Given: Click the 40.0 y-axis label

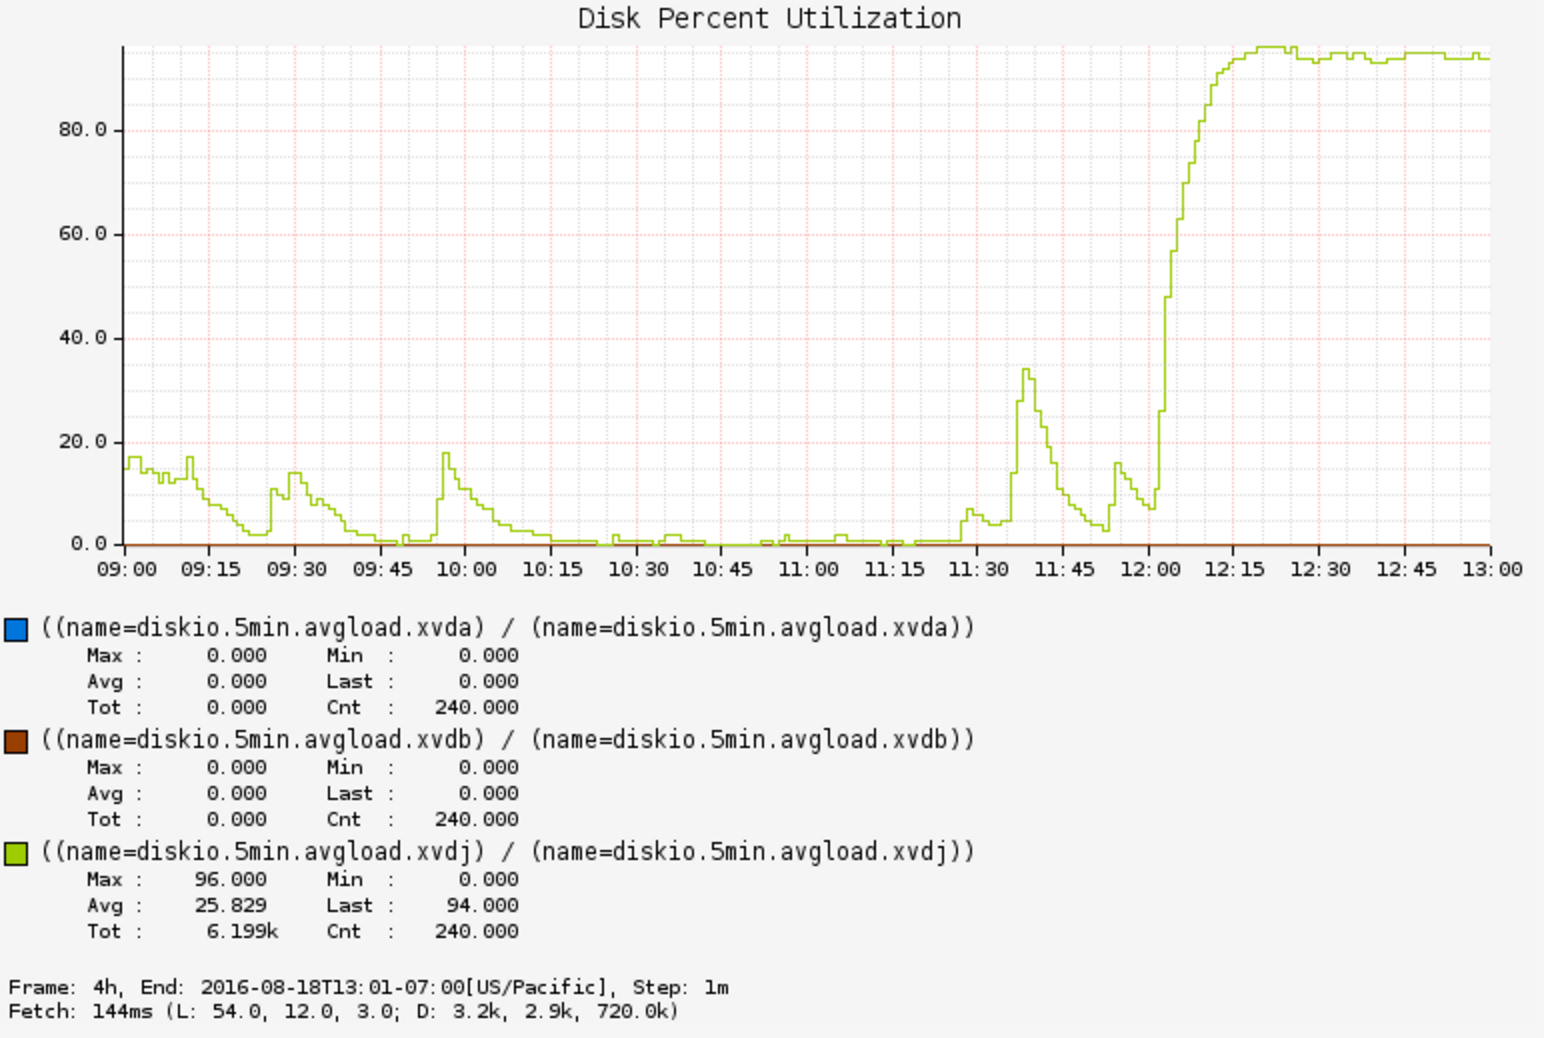Looking at the screenshot, I should (x=82, y=338).
